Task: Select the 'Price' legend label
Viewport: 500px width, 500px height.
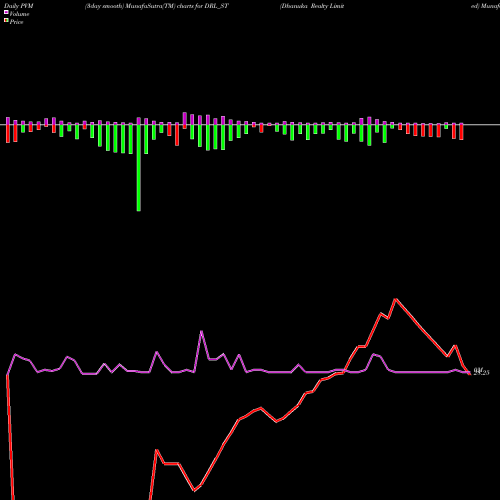Action: tap(16, 22)
